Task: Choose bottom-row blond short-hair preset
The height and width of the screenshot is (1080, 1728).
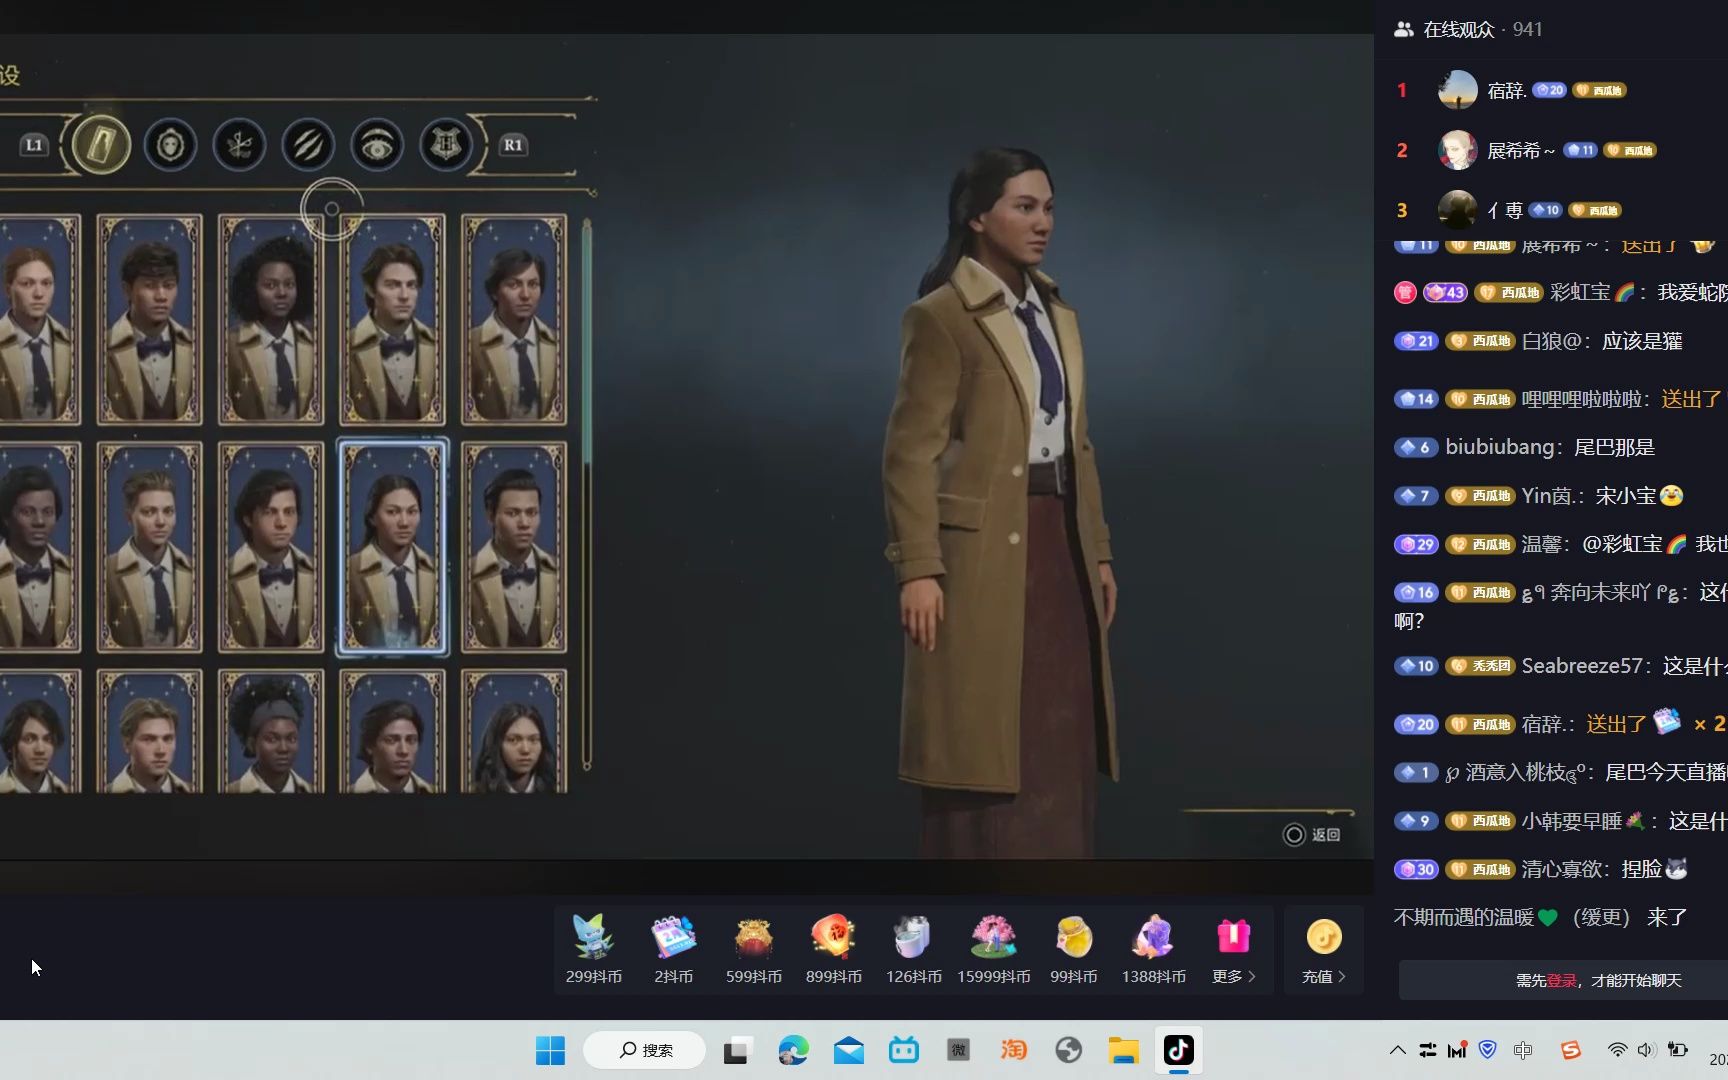Action: coord(150,732)
